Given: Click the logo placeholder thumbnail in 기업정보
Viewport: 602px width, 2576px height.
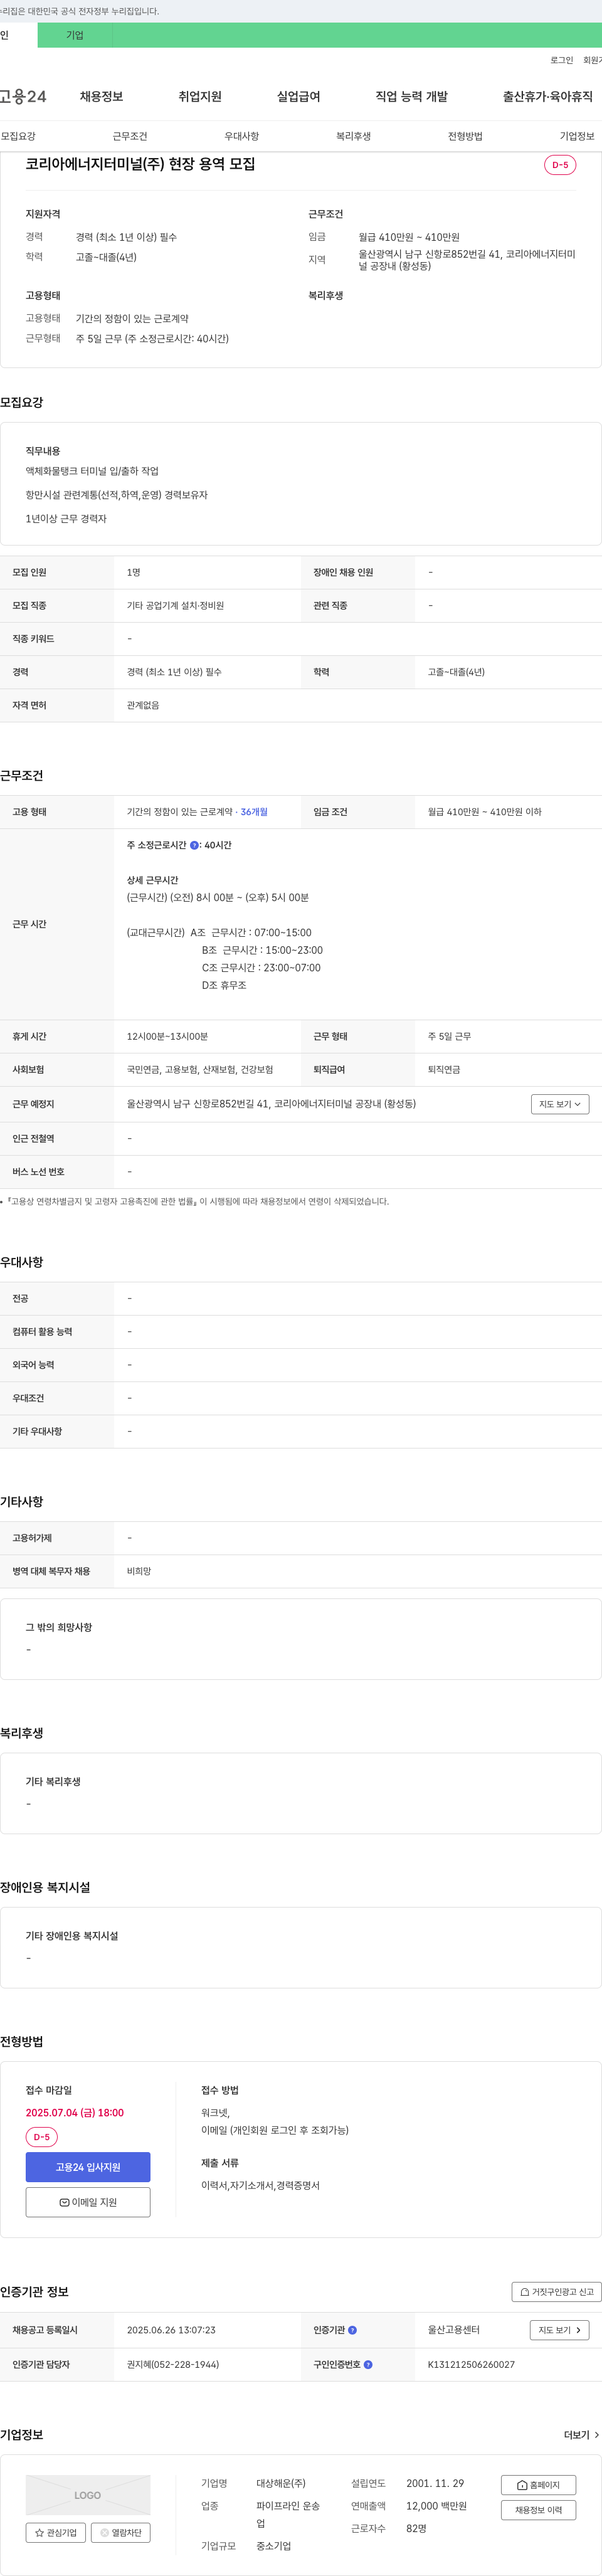Looking at the screenshot, I should [x=88, y=2494].
